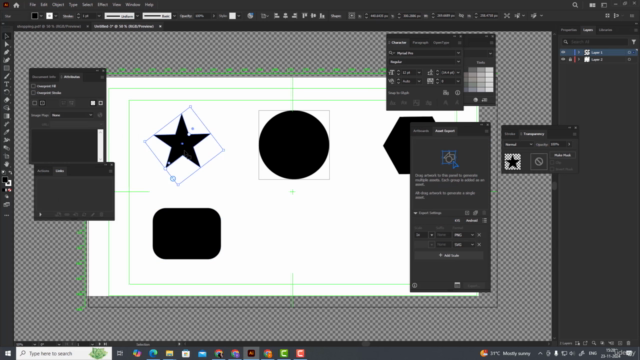
Task: Open blending mode dropdown Normal
Action: point(519,144)
